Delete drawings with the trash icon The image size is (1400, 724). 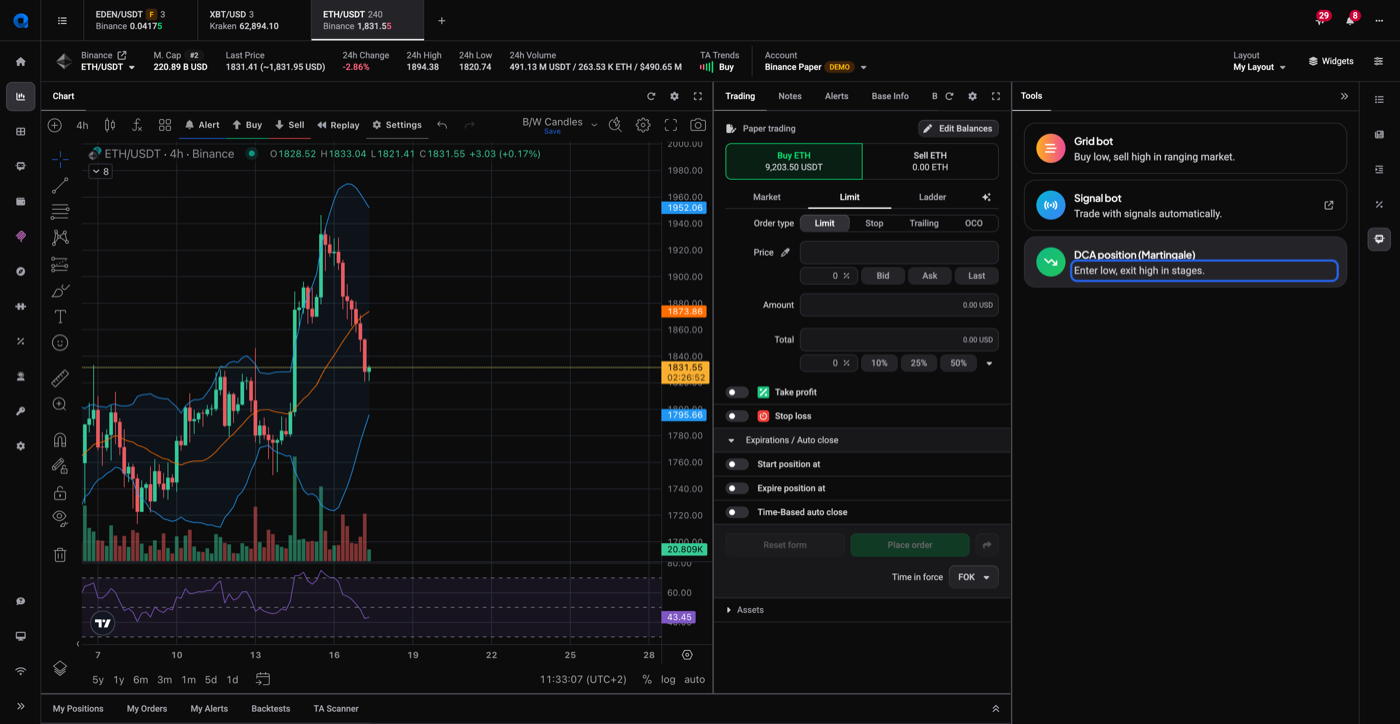pos(60,554)
